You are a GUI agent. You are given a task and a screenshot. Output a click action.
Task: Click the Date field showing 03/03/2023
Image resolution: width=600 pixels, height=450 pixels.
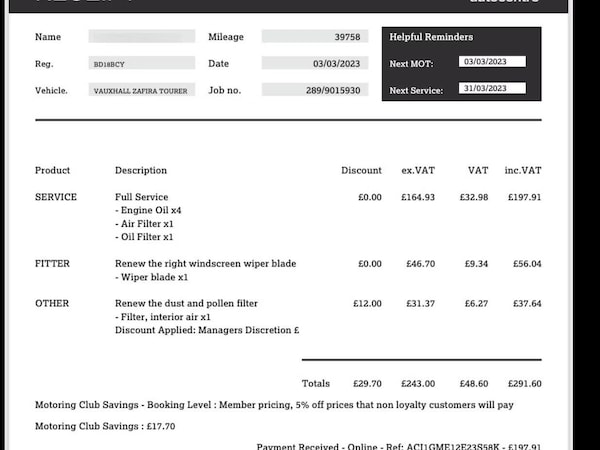tap(314, 63)
